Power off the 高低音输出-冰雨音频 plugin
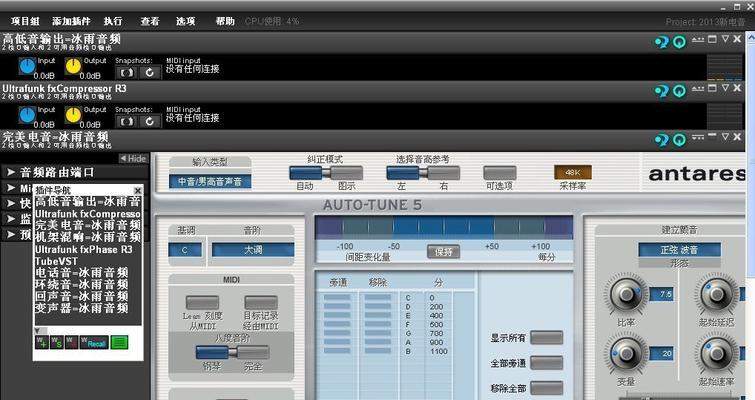The height and width of the screenshot is (400, 755). tap(679, 42)
